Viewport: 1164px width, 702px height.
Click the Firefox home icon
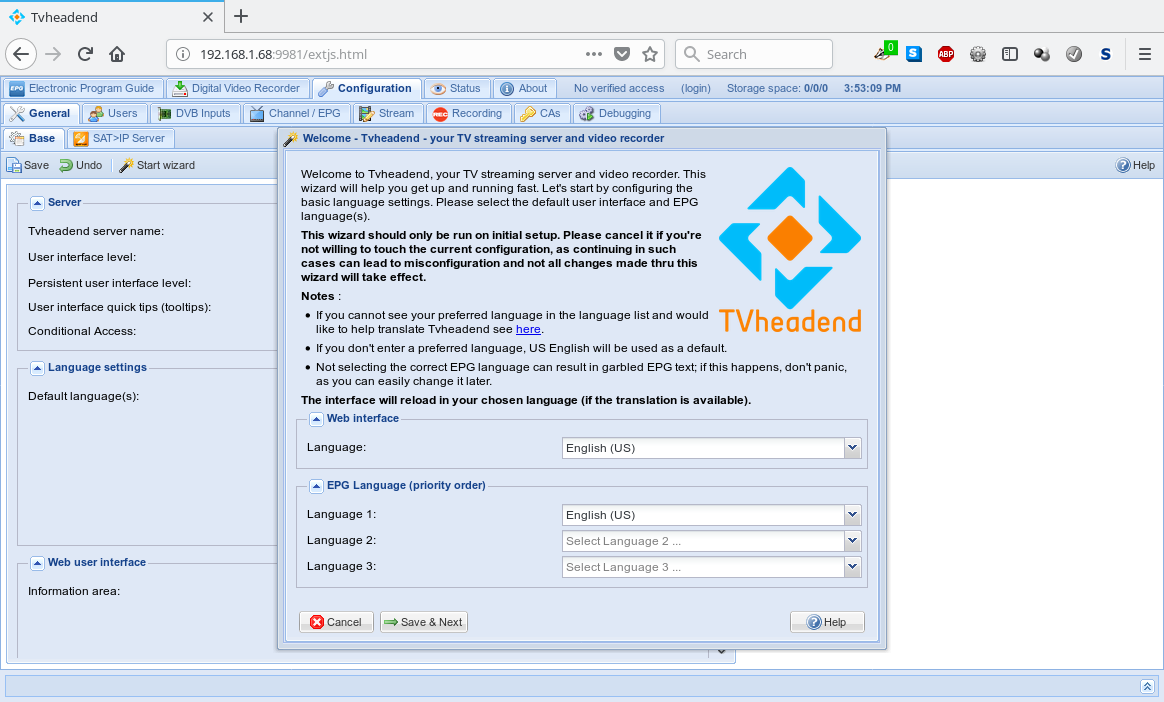pos(117,54)
